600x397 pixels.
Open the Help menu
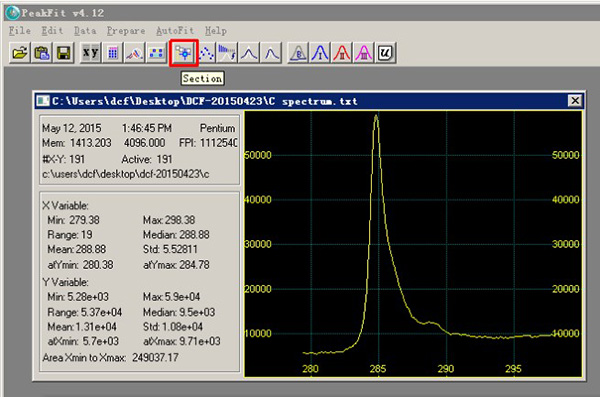(x=216, y=31)
